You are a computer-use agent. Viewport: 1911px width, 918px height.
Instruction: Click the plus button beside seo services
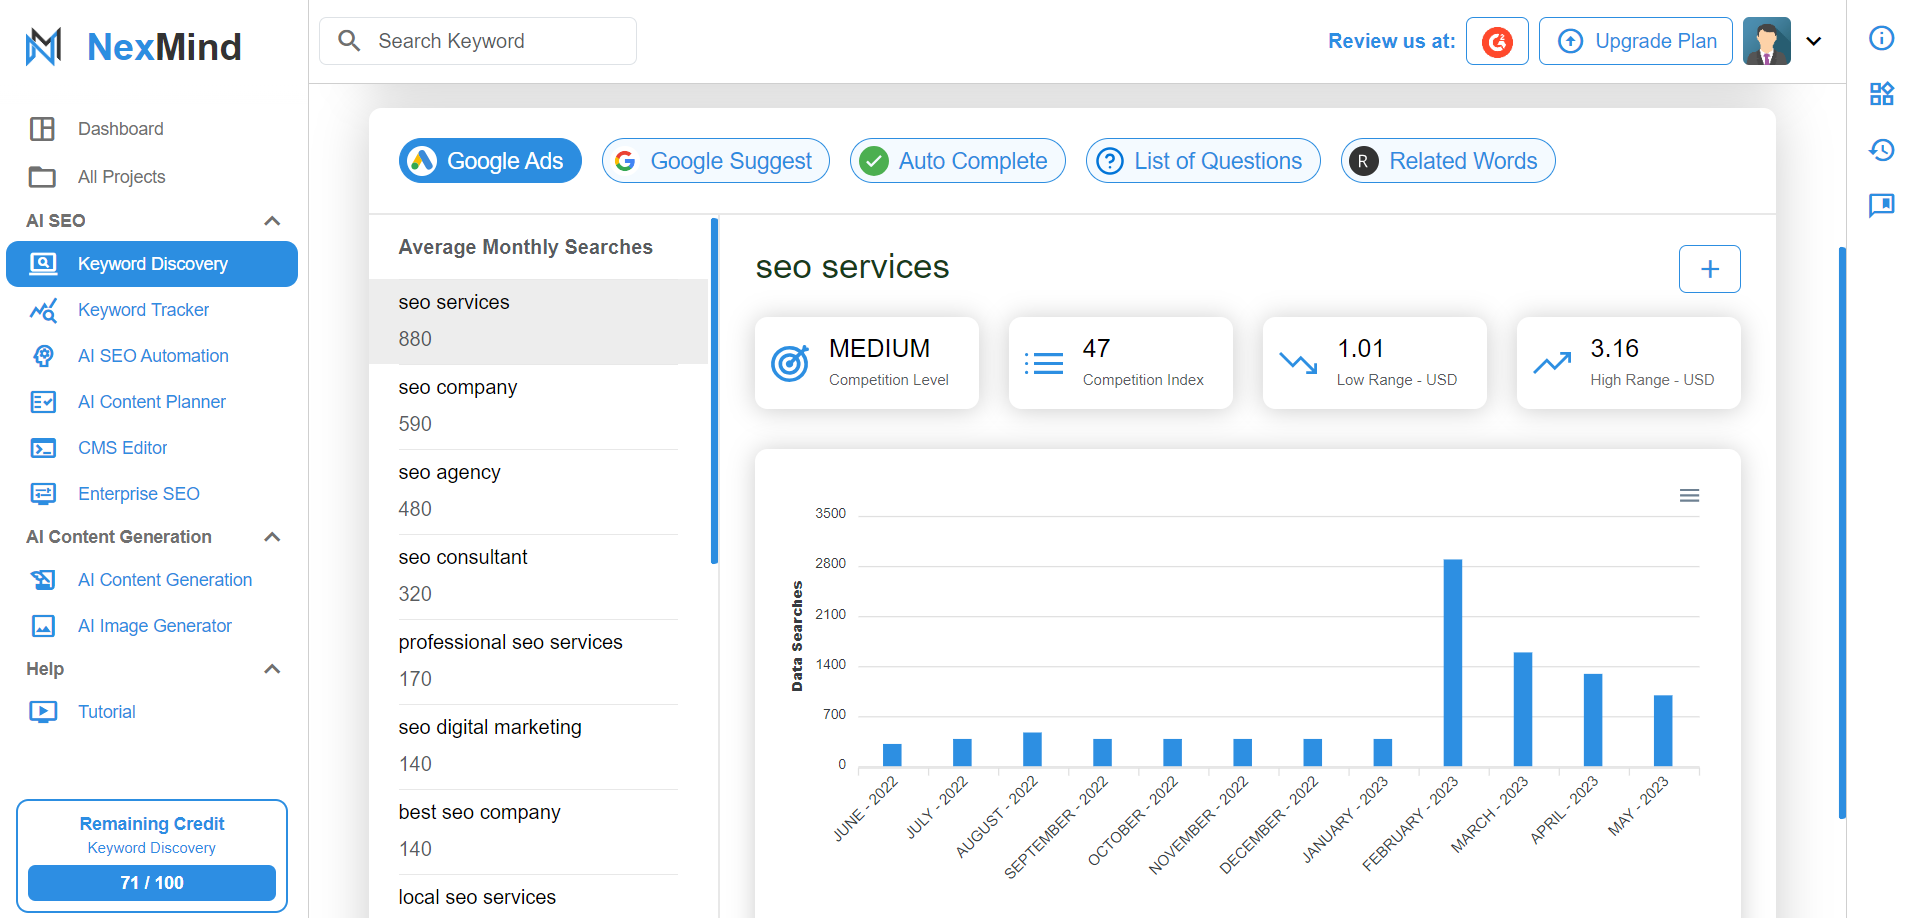point(1710,269)
